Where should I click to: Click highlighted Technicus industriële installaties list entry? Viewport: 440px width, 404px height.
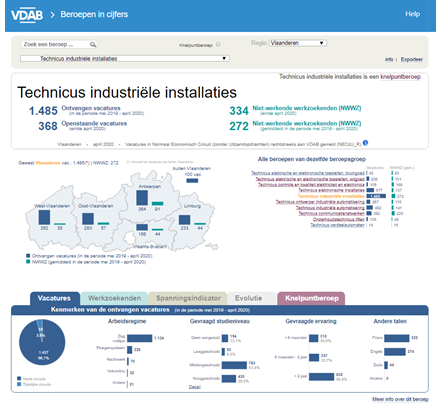point(331,196)
